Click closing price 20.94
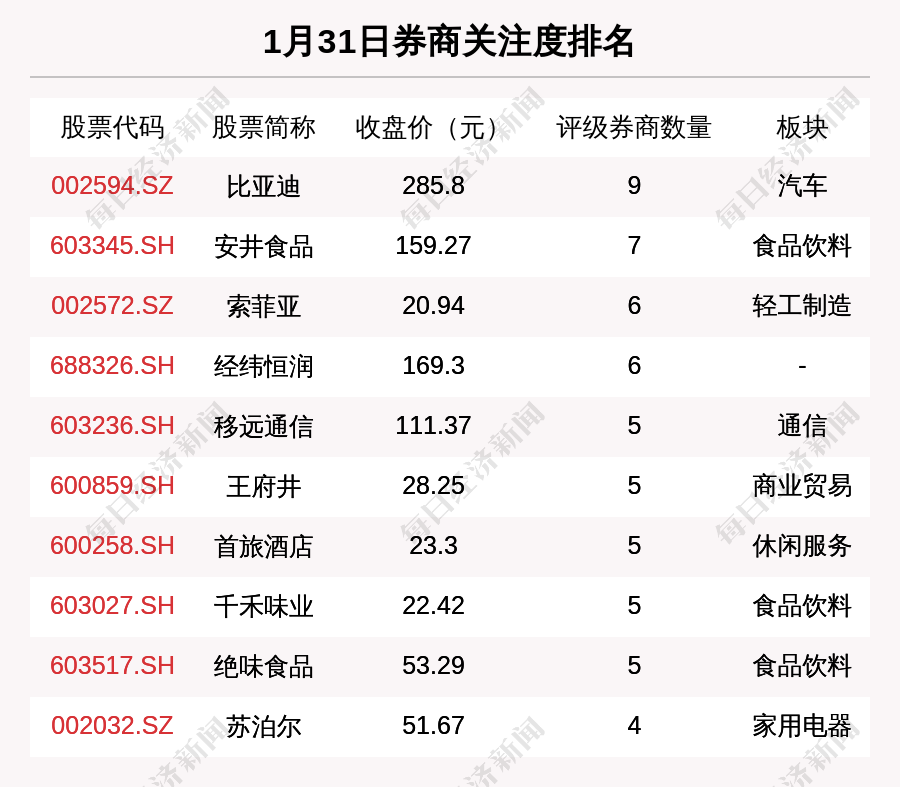This screenshot has width=900, height=787. (433, 305)
